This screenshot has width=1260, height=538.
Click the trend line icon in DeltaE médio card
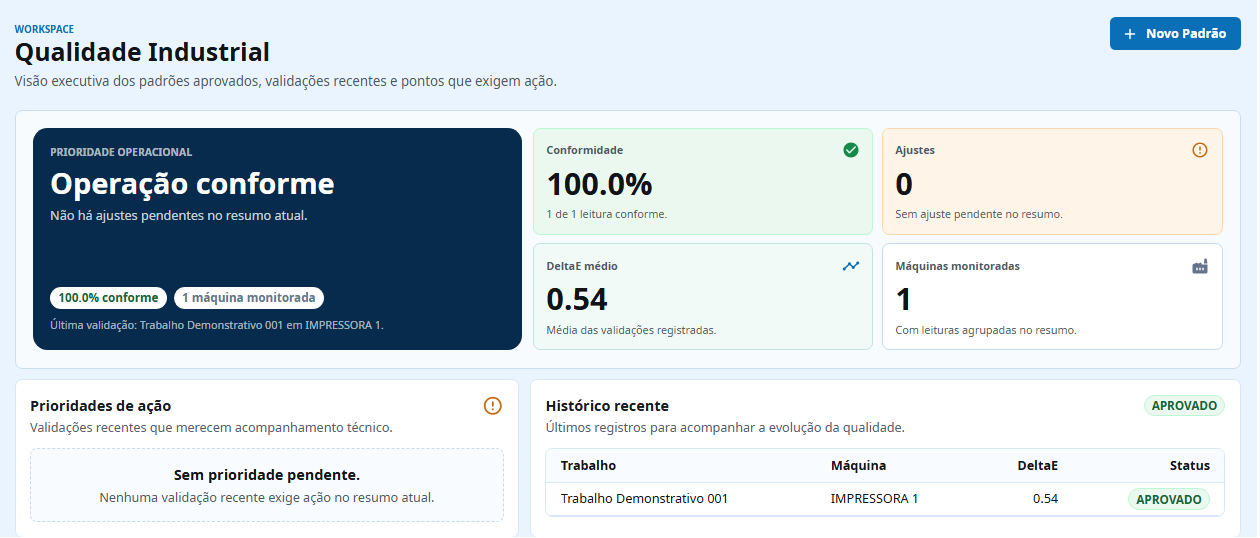click(x=851, y=266)
